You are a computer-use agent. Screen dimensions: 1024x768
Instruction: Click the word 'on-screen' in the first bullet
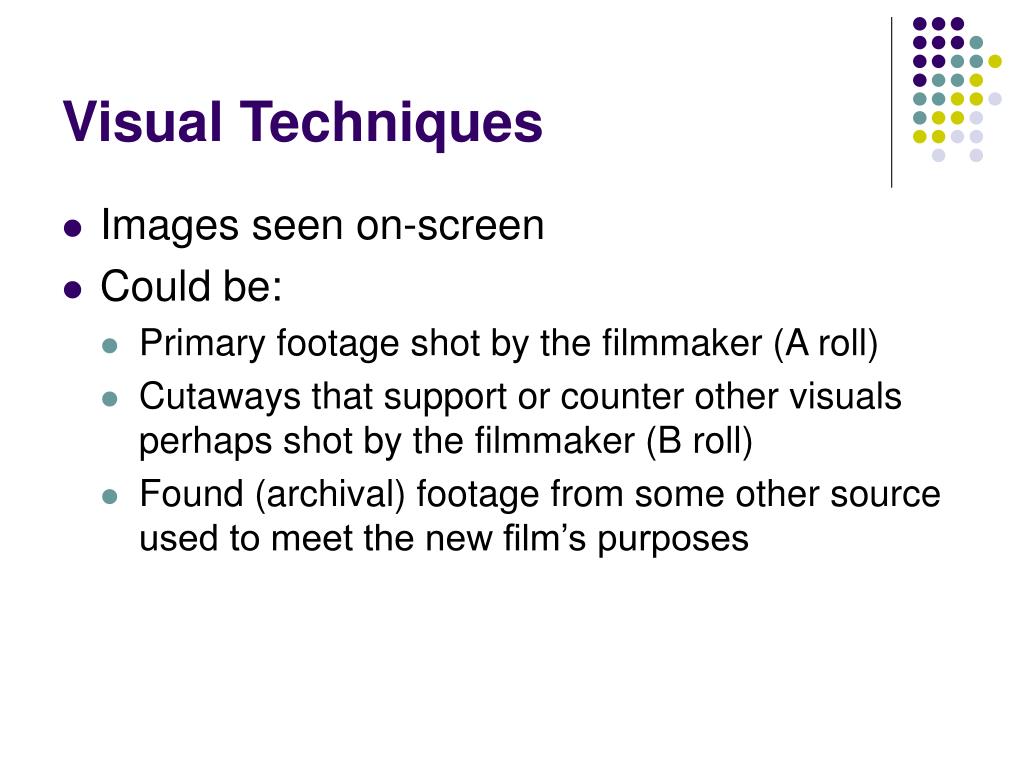(450, 226)
